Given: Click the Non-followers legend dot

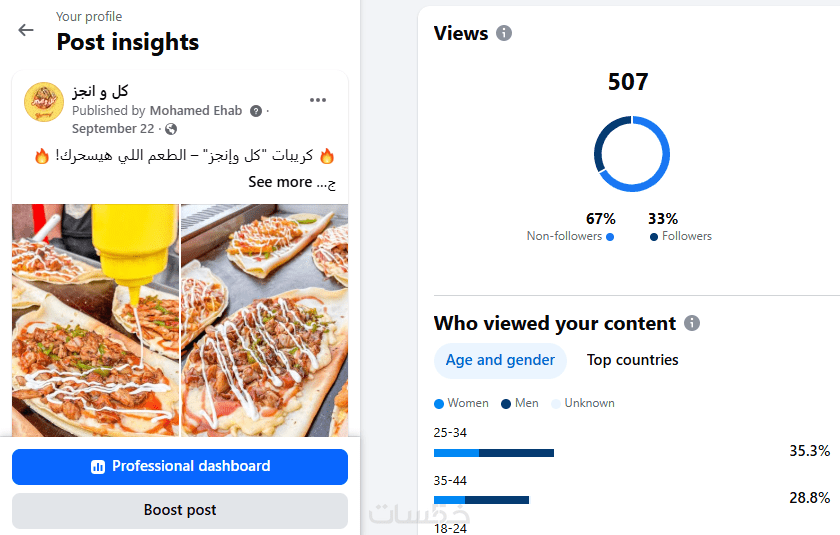Looking at the screenshot, I should coord(609,237).
